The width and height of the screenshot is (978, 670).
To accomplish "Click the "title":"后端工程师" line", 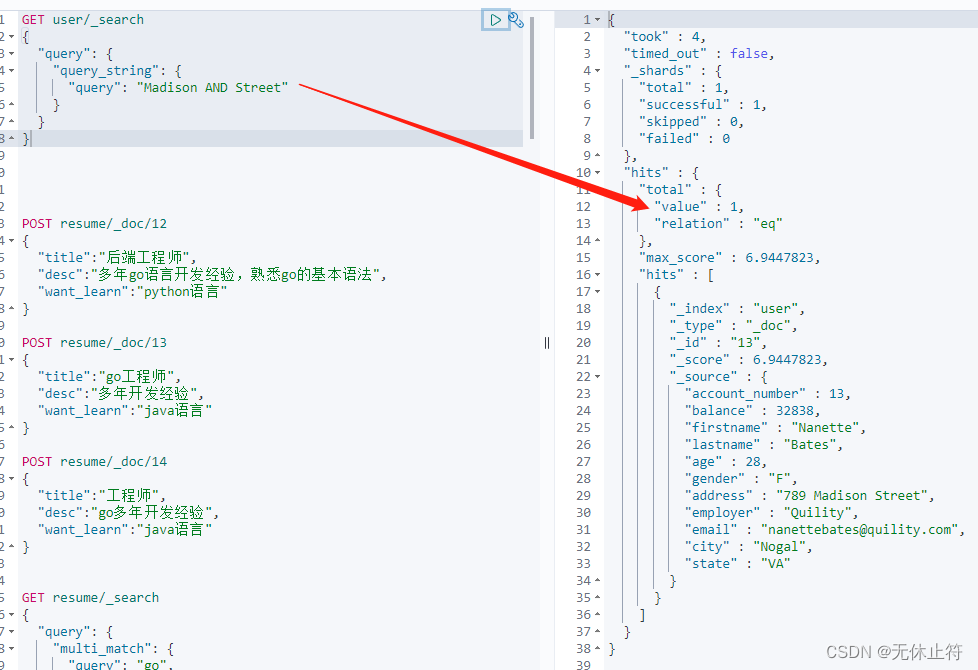I will (x=117, y=258).
